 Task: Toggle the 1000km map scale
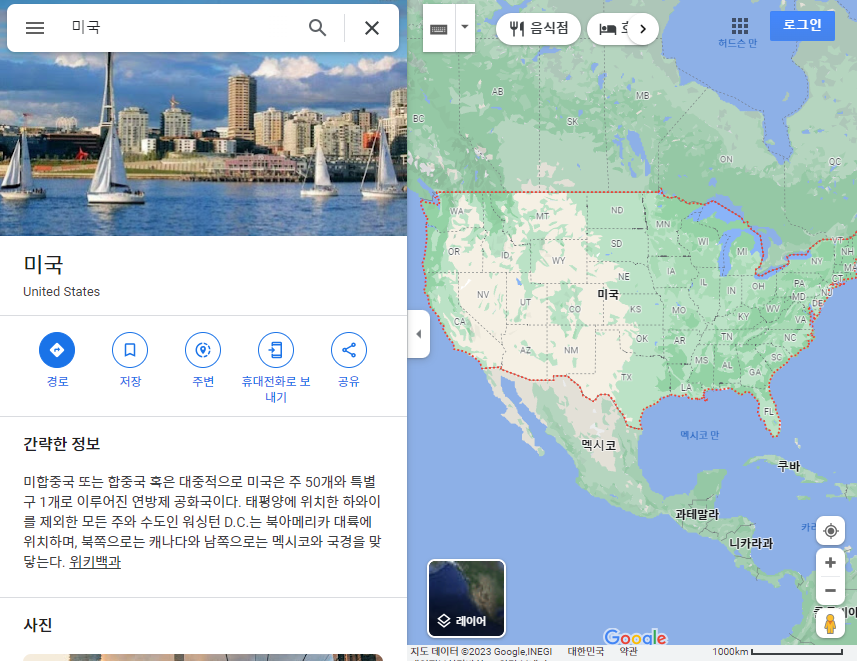(777, 651)
